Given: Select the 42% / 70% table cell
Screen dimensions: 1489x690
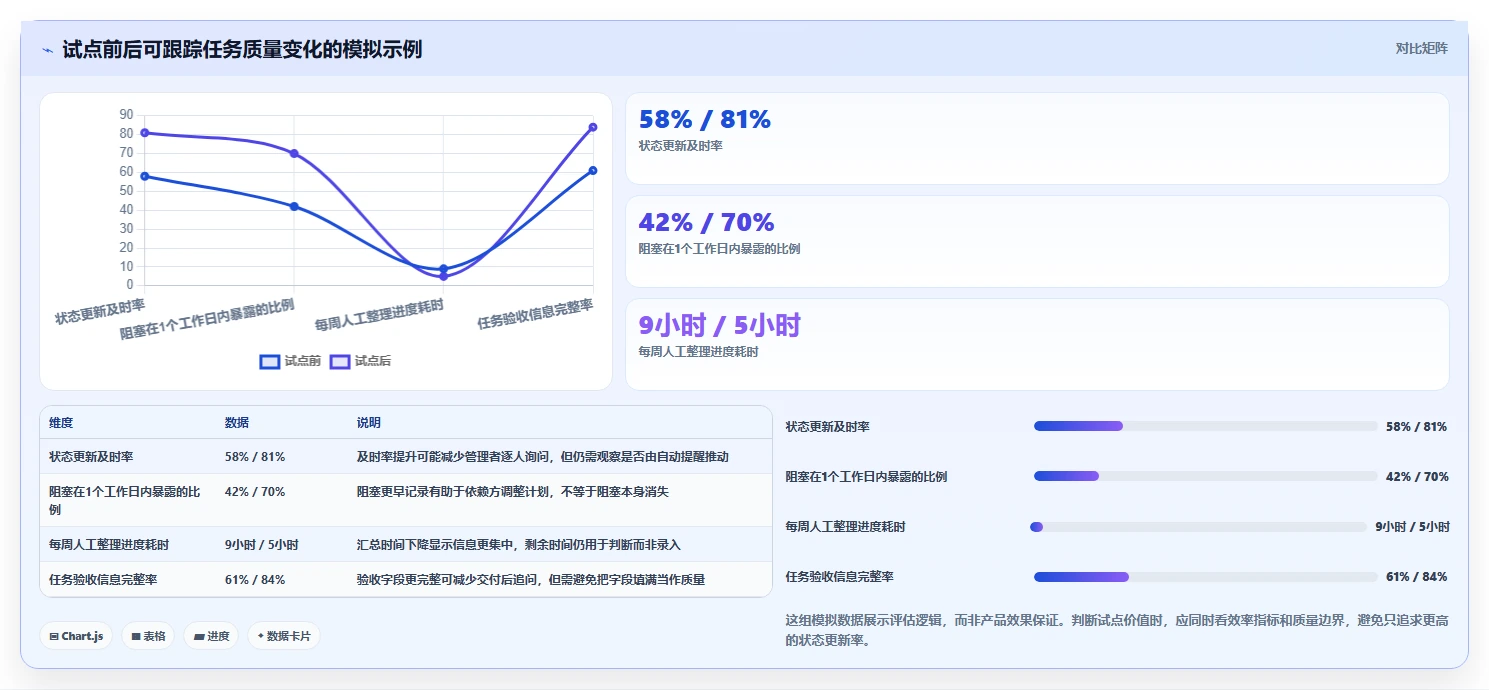Looking at the screenshot, I should coord(255,492).
